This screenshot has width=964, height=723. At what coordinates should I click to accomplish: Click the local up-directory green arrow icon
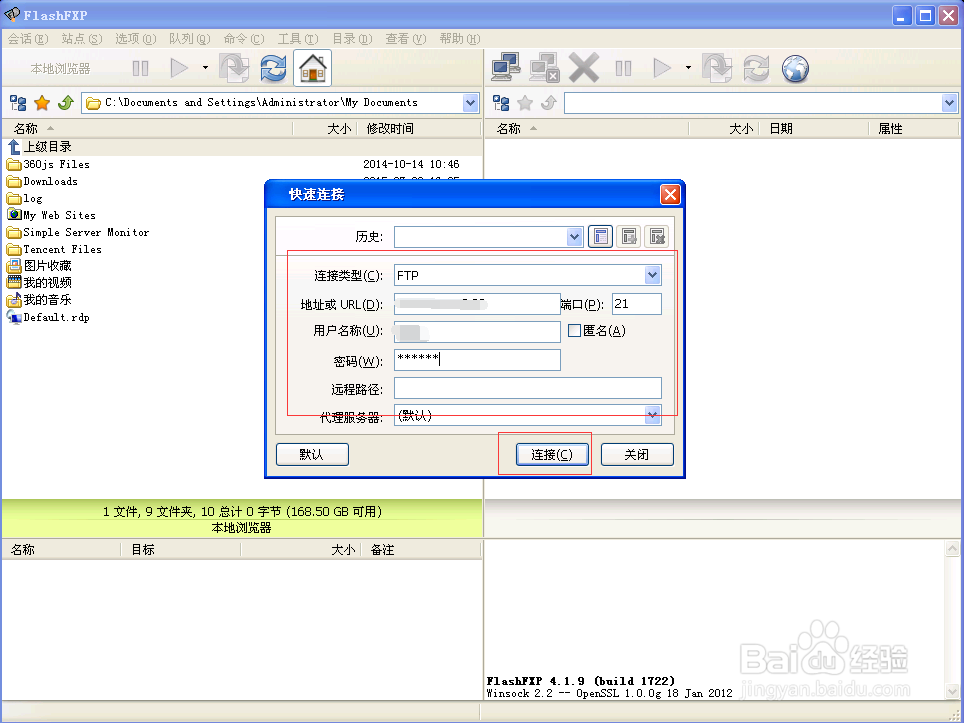[x=66, y=103]
